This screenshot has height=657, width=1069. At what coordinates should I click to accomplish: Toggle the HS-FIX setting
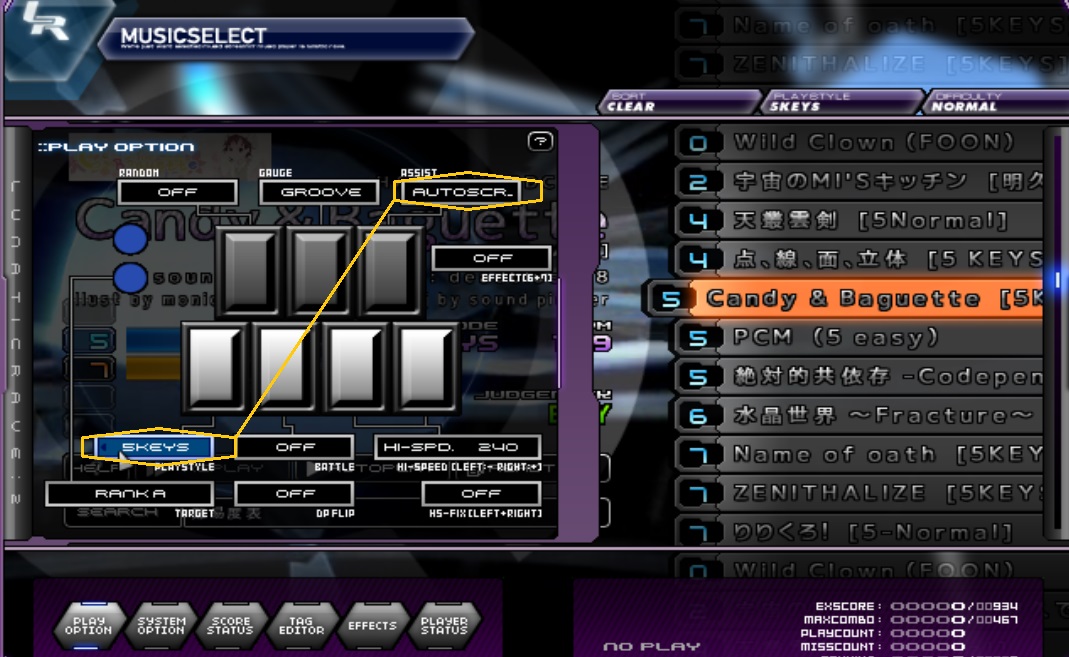(x=481, y=493)
